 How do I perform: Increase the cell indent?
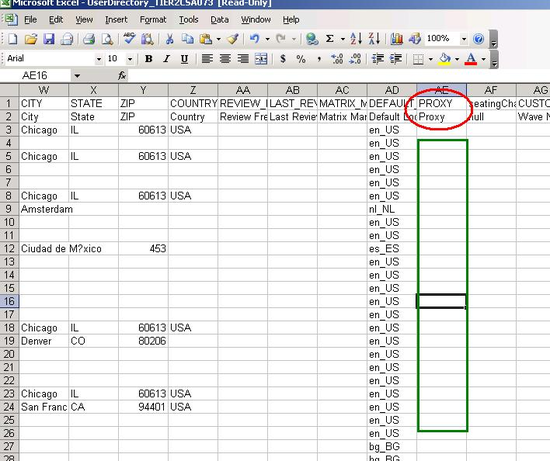tap(396, 59)
